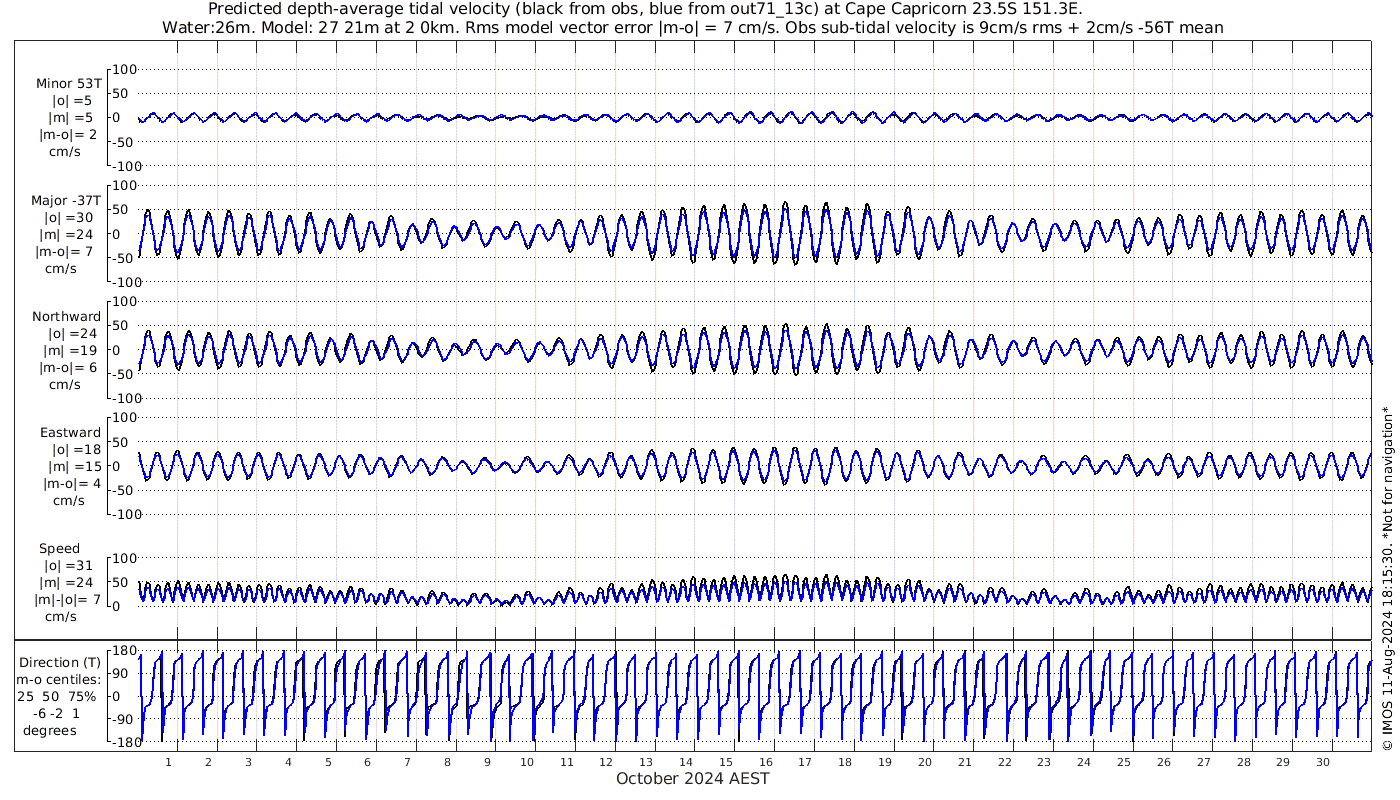Click "|o| =30" in the Major panel
This screenshot has width=1400, height=800.
click(x=69, y=218)
